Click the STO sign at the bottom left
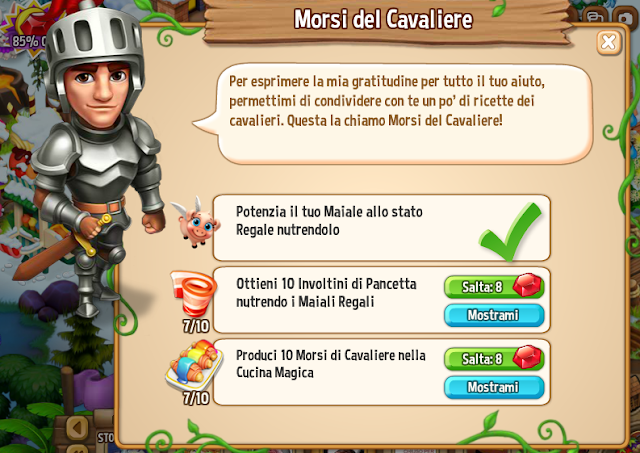 point(106,437)
